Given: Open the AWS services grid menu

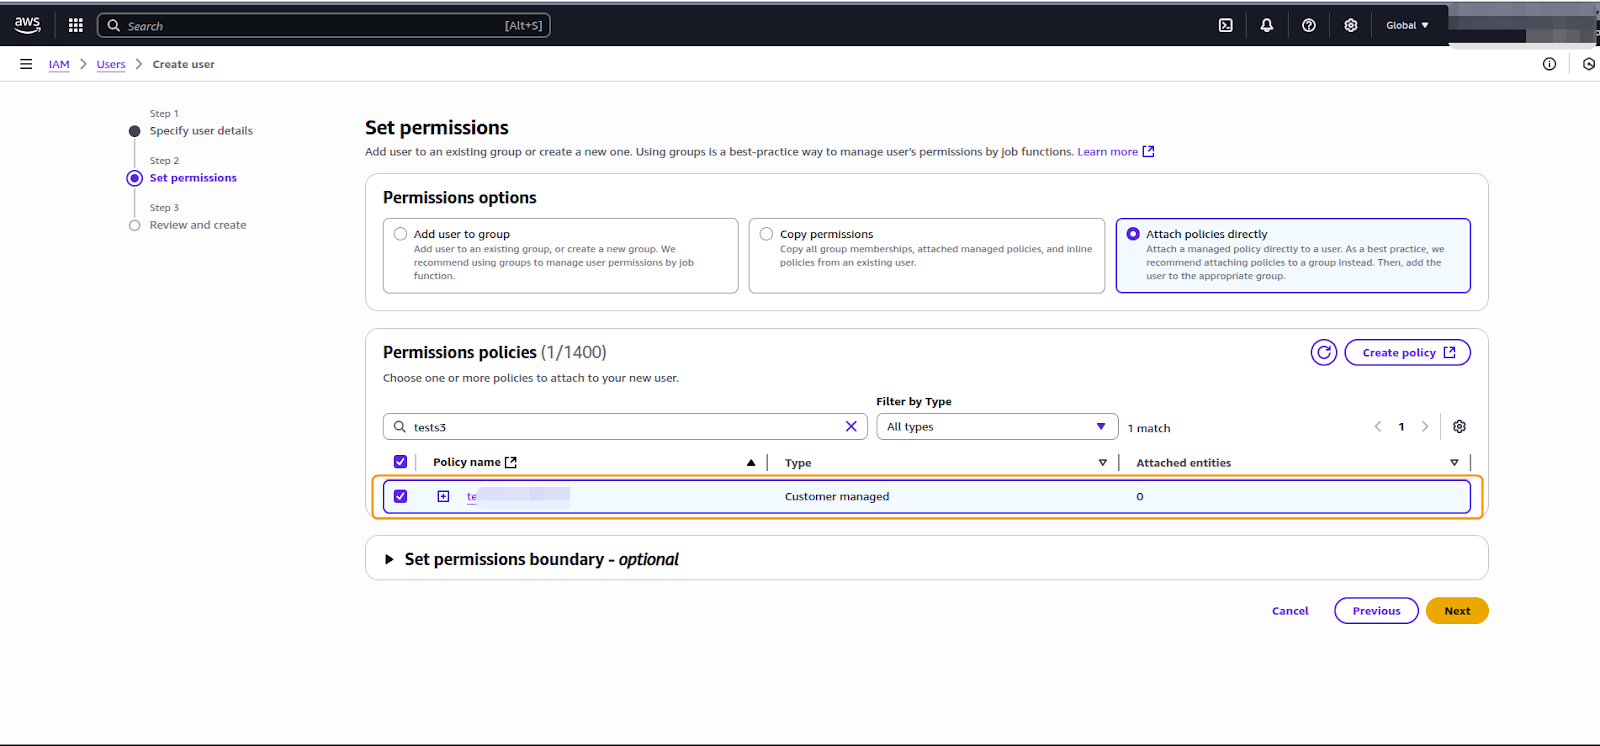Looking at the screenshot, I should (75, 25).
